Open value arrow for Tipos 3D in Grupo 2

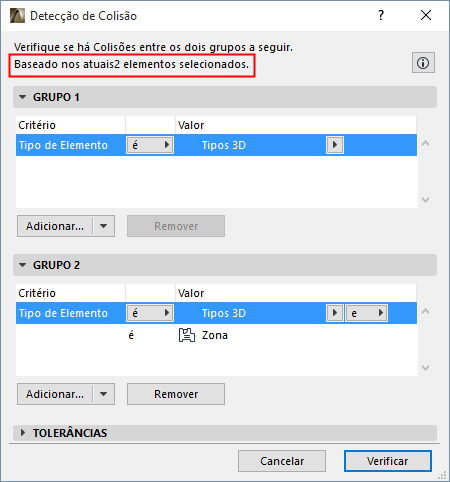coord(335,313)
